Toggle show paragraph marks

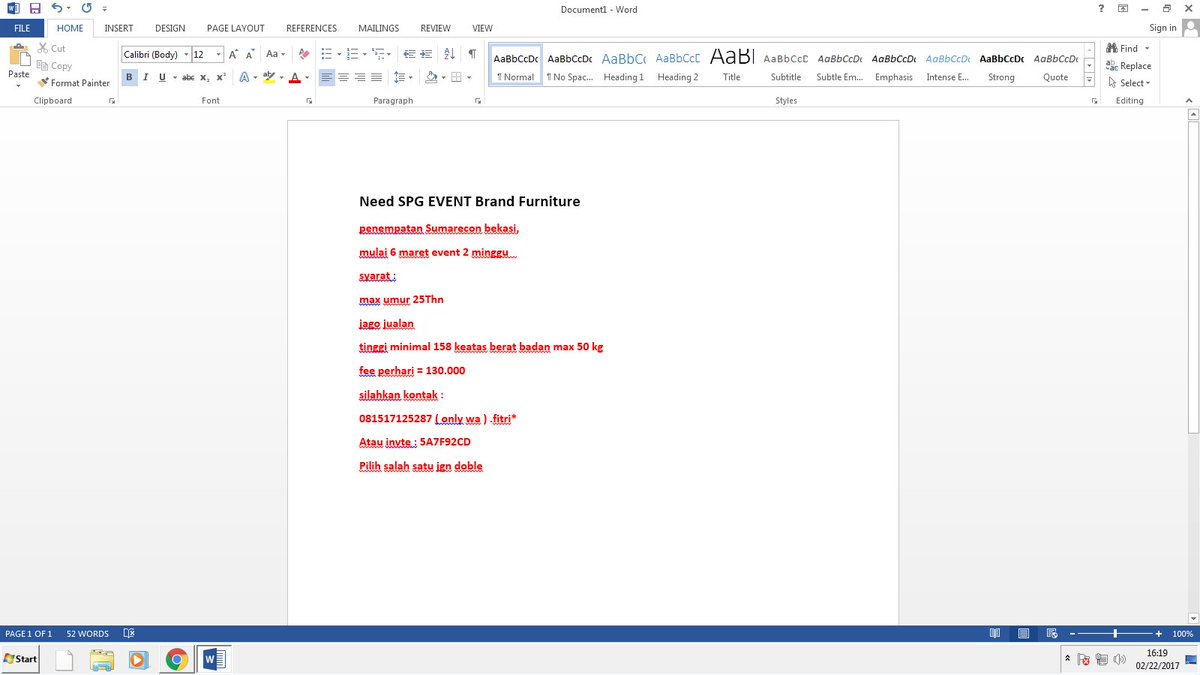(471, 54)
